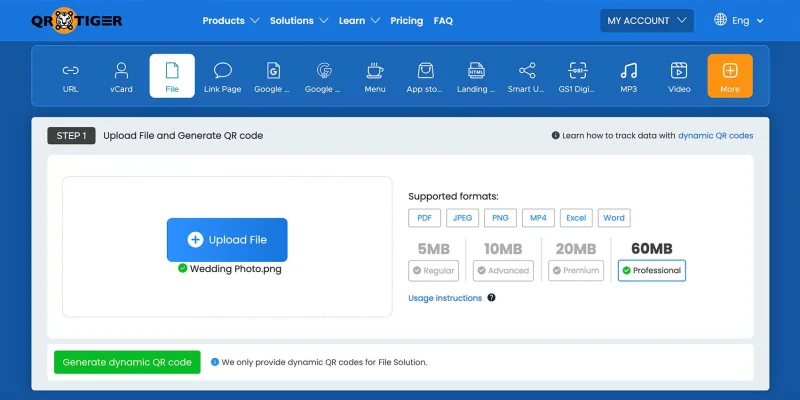800x400 pixels.
Task: Select the File QR code type
Action: coord(172,76)
